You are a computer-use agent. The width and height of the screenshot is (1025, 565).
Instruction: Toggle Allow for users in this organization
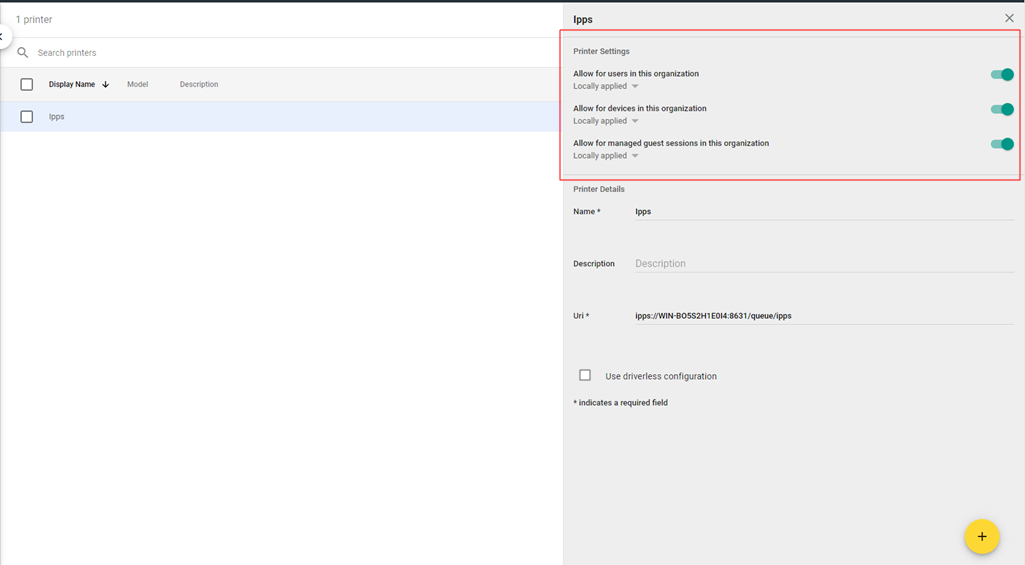(x=1001, y=75)
